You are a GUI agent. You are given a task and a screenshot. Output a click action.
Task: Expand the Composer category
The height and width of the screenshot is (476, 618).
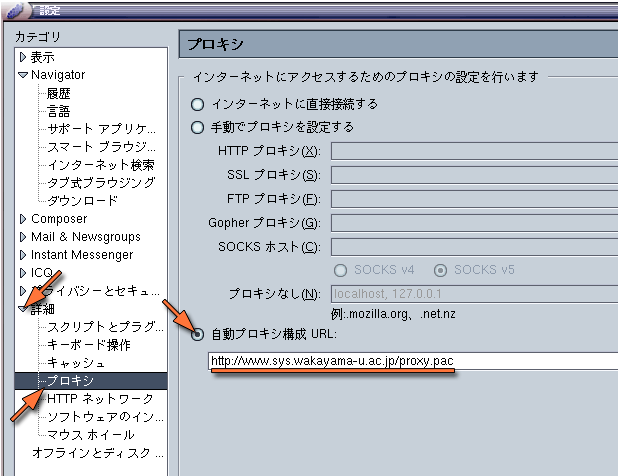[22, 219]
